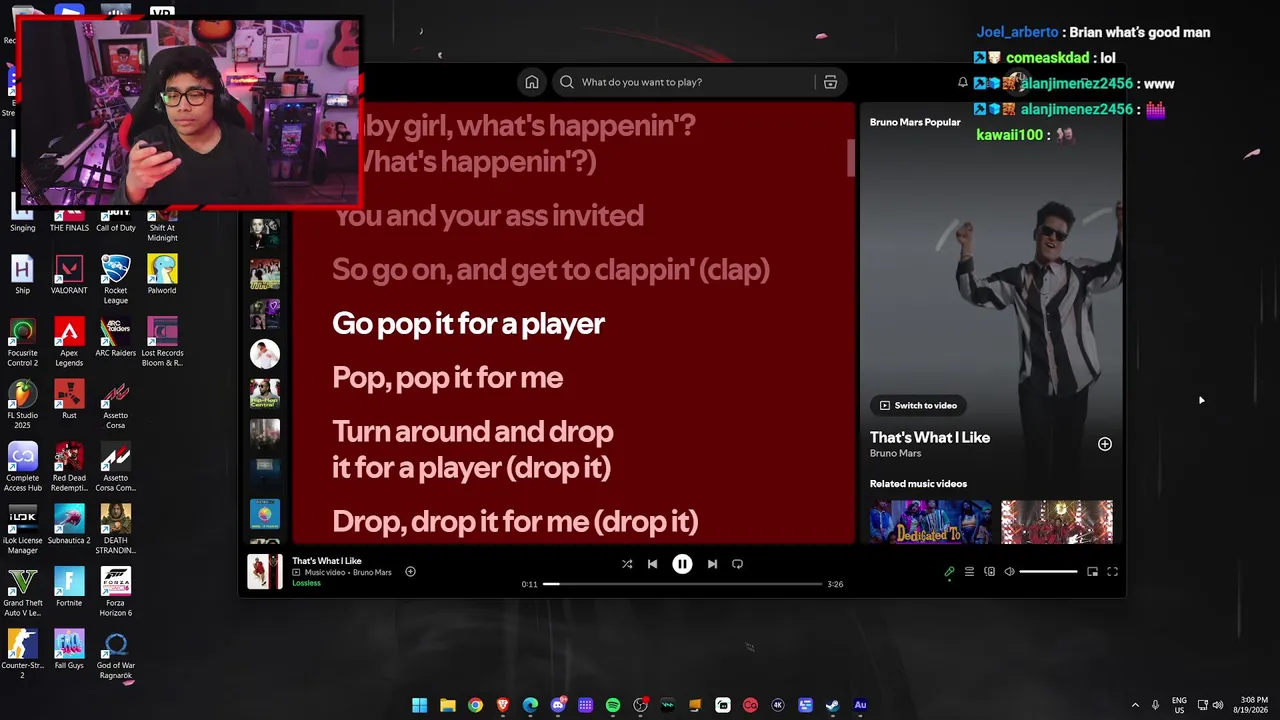
Task: Open the Windows Start menu
Action: pos(420,705)
